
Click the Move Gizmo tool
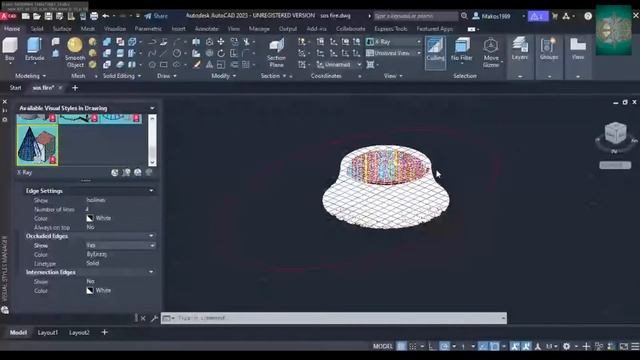(x=491, y=52)
